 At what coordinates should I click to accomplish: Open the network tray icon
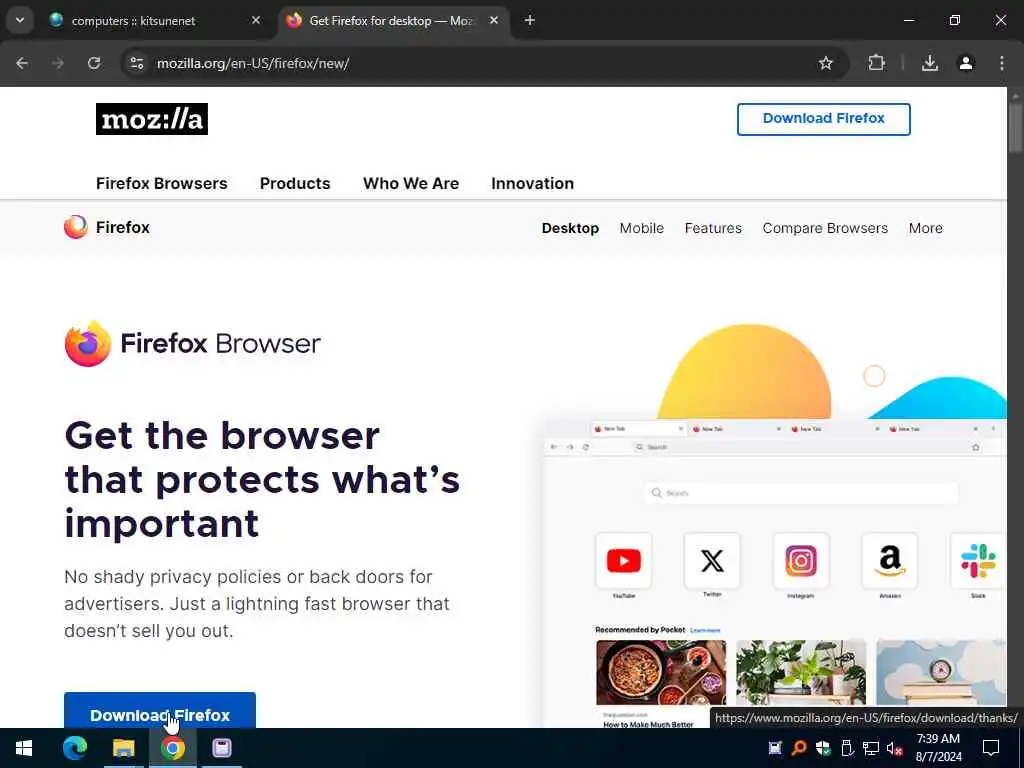pos(871,748)
